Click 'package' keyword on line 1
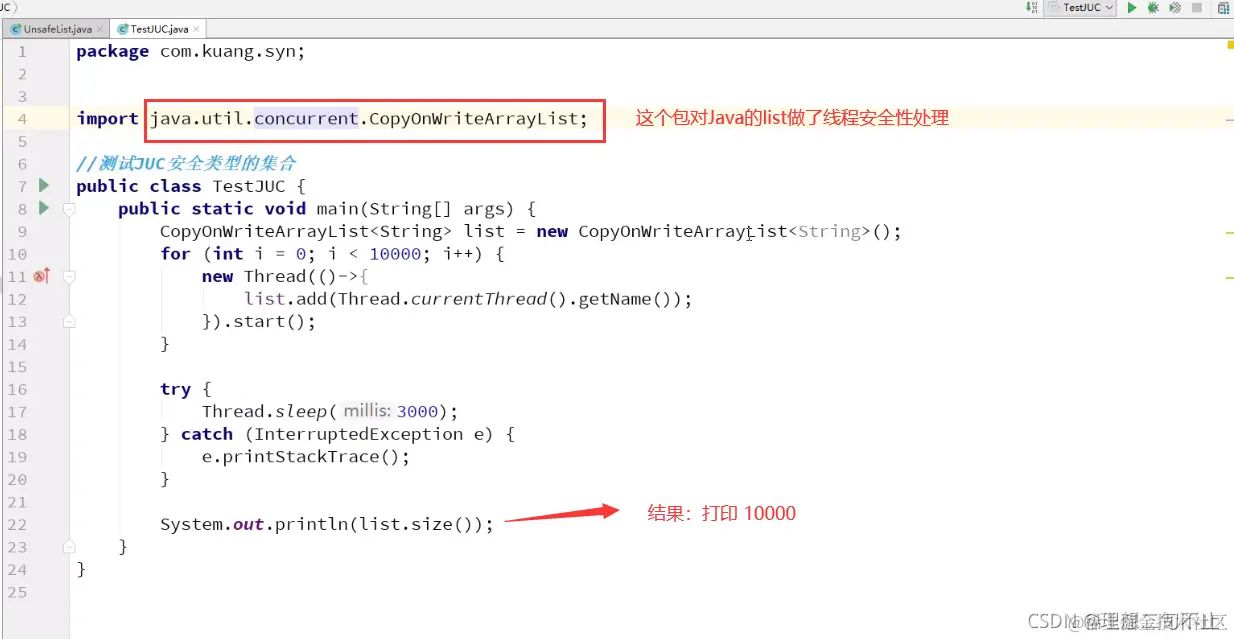 pos(113,51)
